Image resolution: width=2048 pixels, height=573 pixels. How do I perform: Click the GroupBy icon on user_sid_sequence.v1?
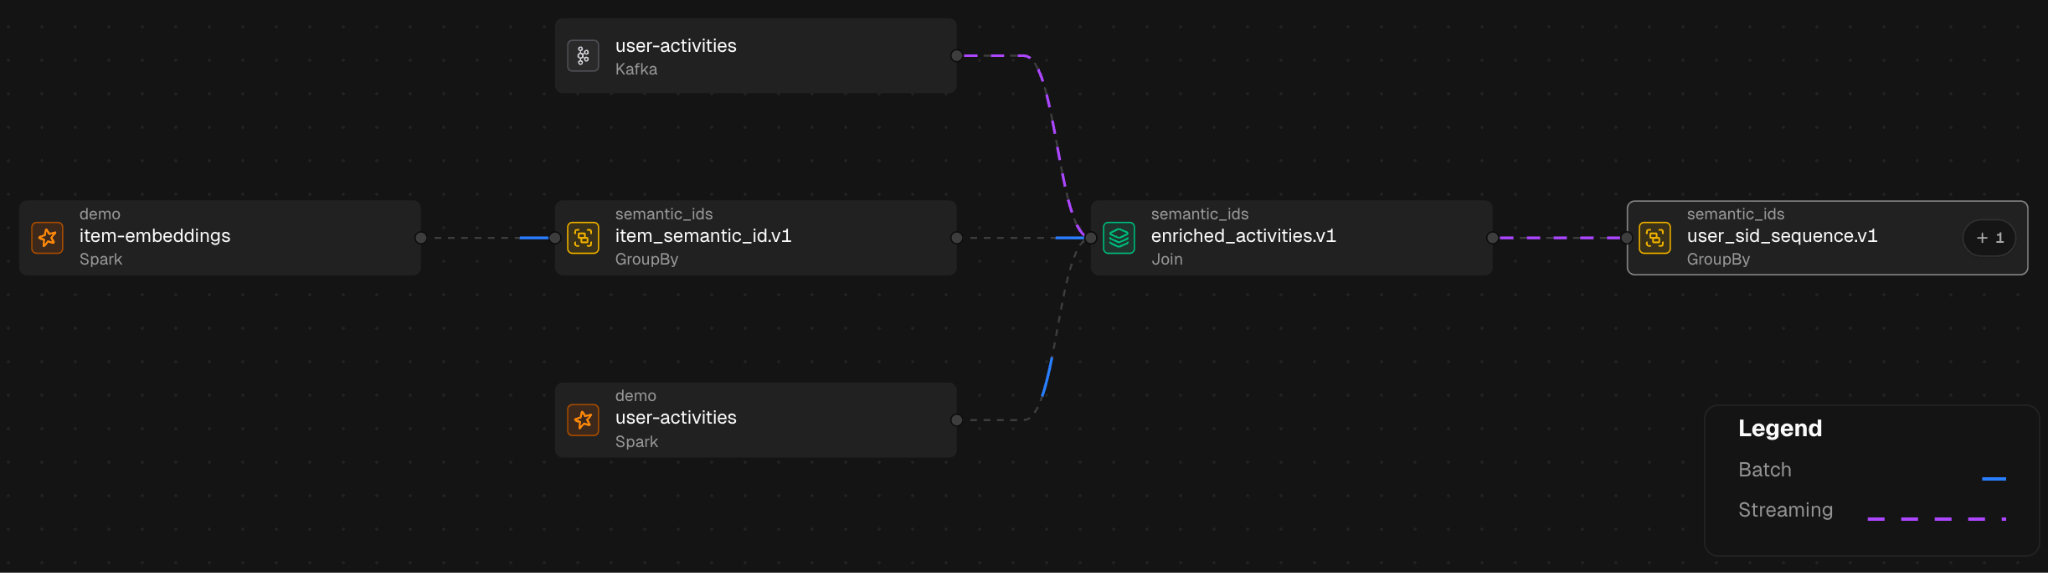pyautogui.click(x=1655, y=238)
